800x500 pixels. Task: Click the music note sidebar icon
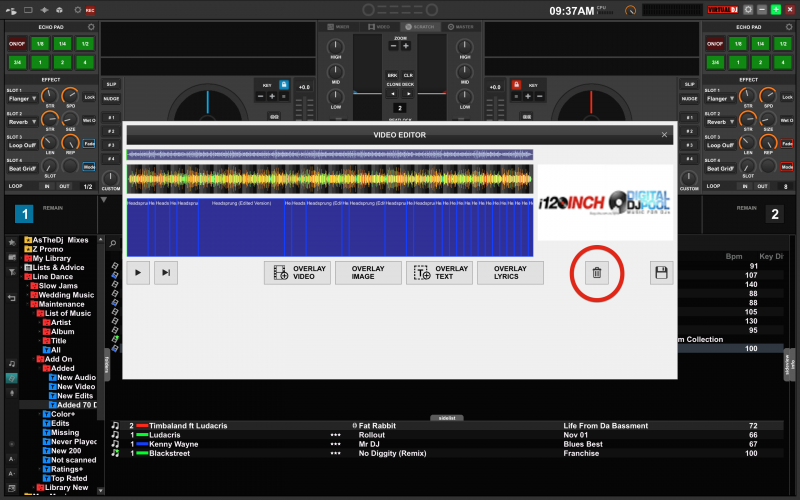pos(12,364)
